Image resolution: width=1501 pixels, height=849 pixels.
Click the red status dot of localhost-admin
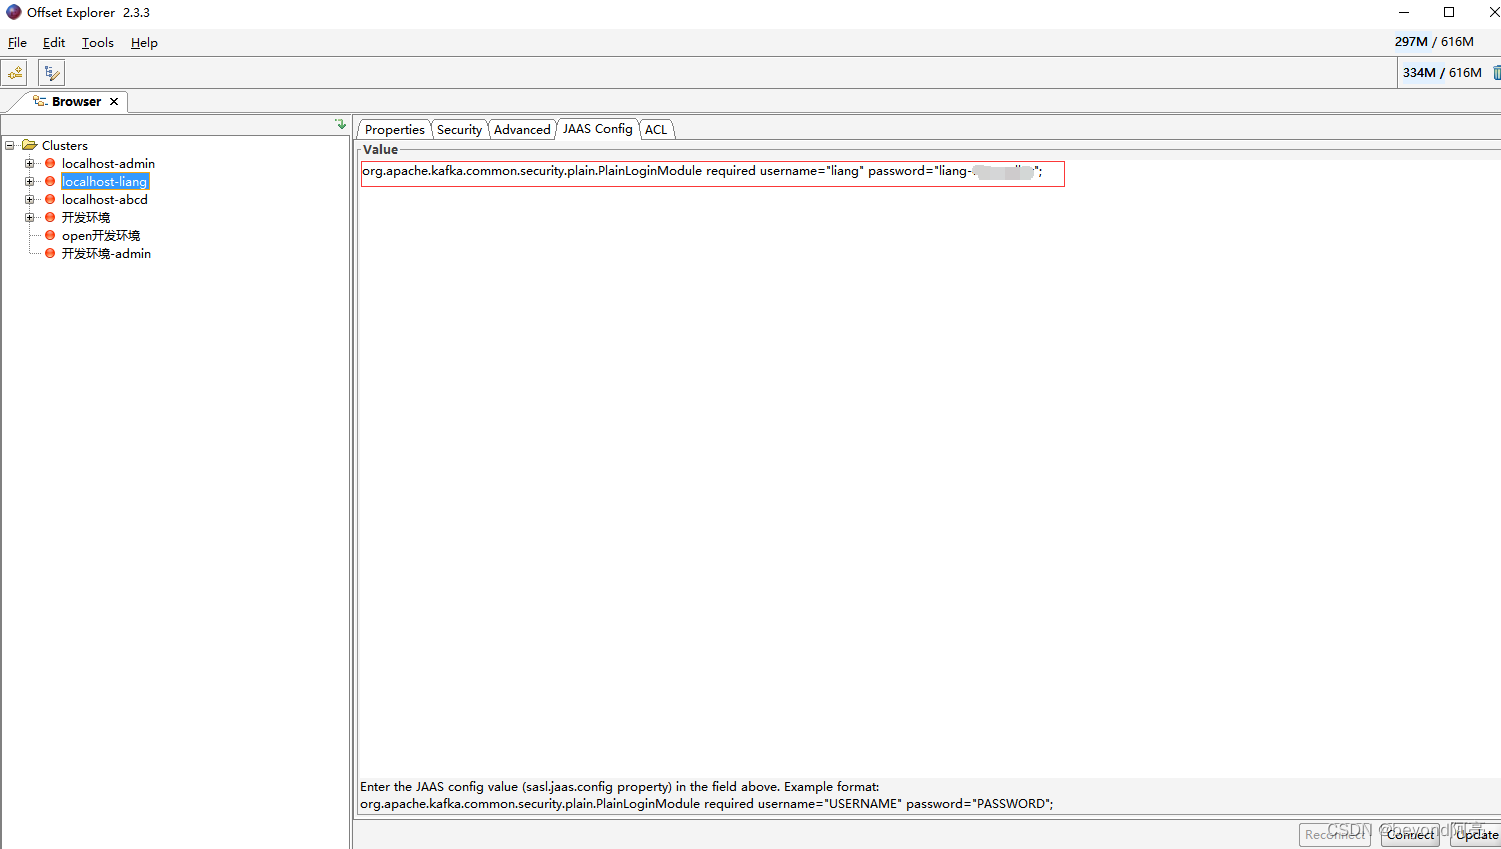point(50,163)
